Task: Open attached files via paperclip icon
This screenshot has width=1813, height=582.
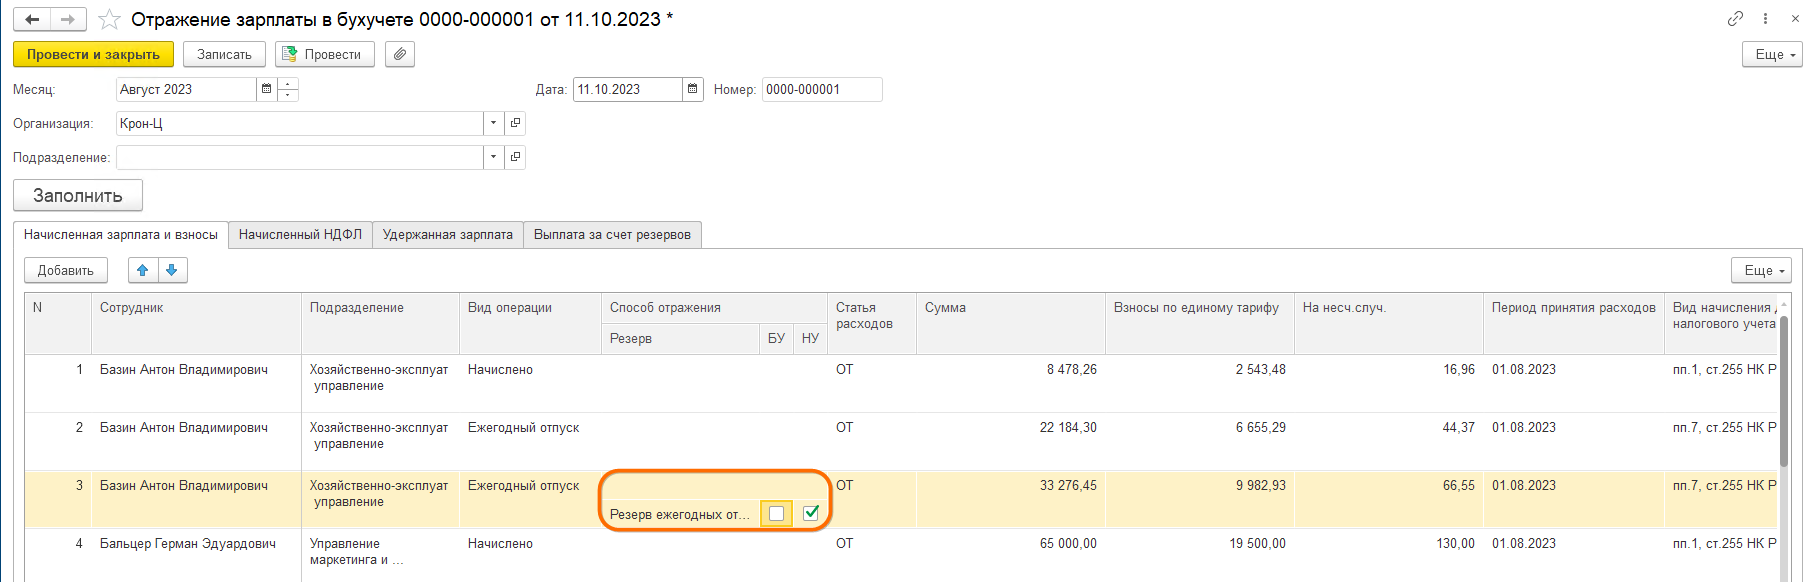Action: [399, 54]
